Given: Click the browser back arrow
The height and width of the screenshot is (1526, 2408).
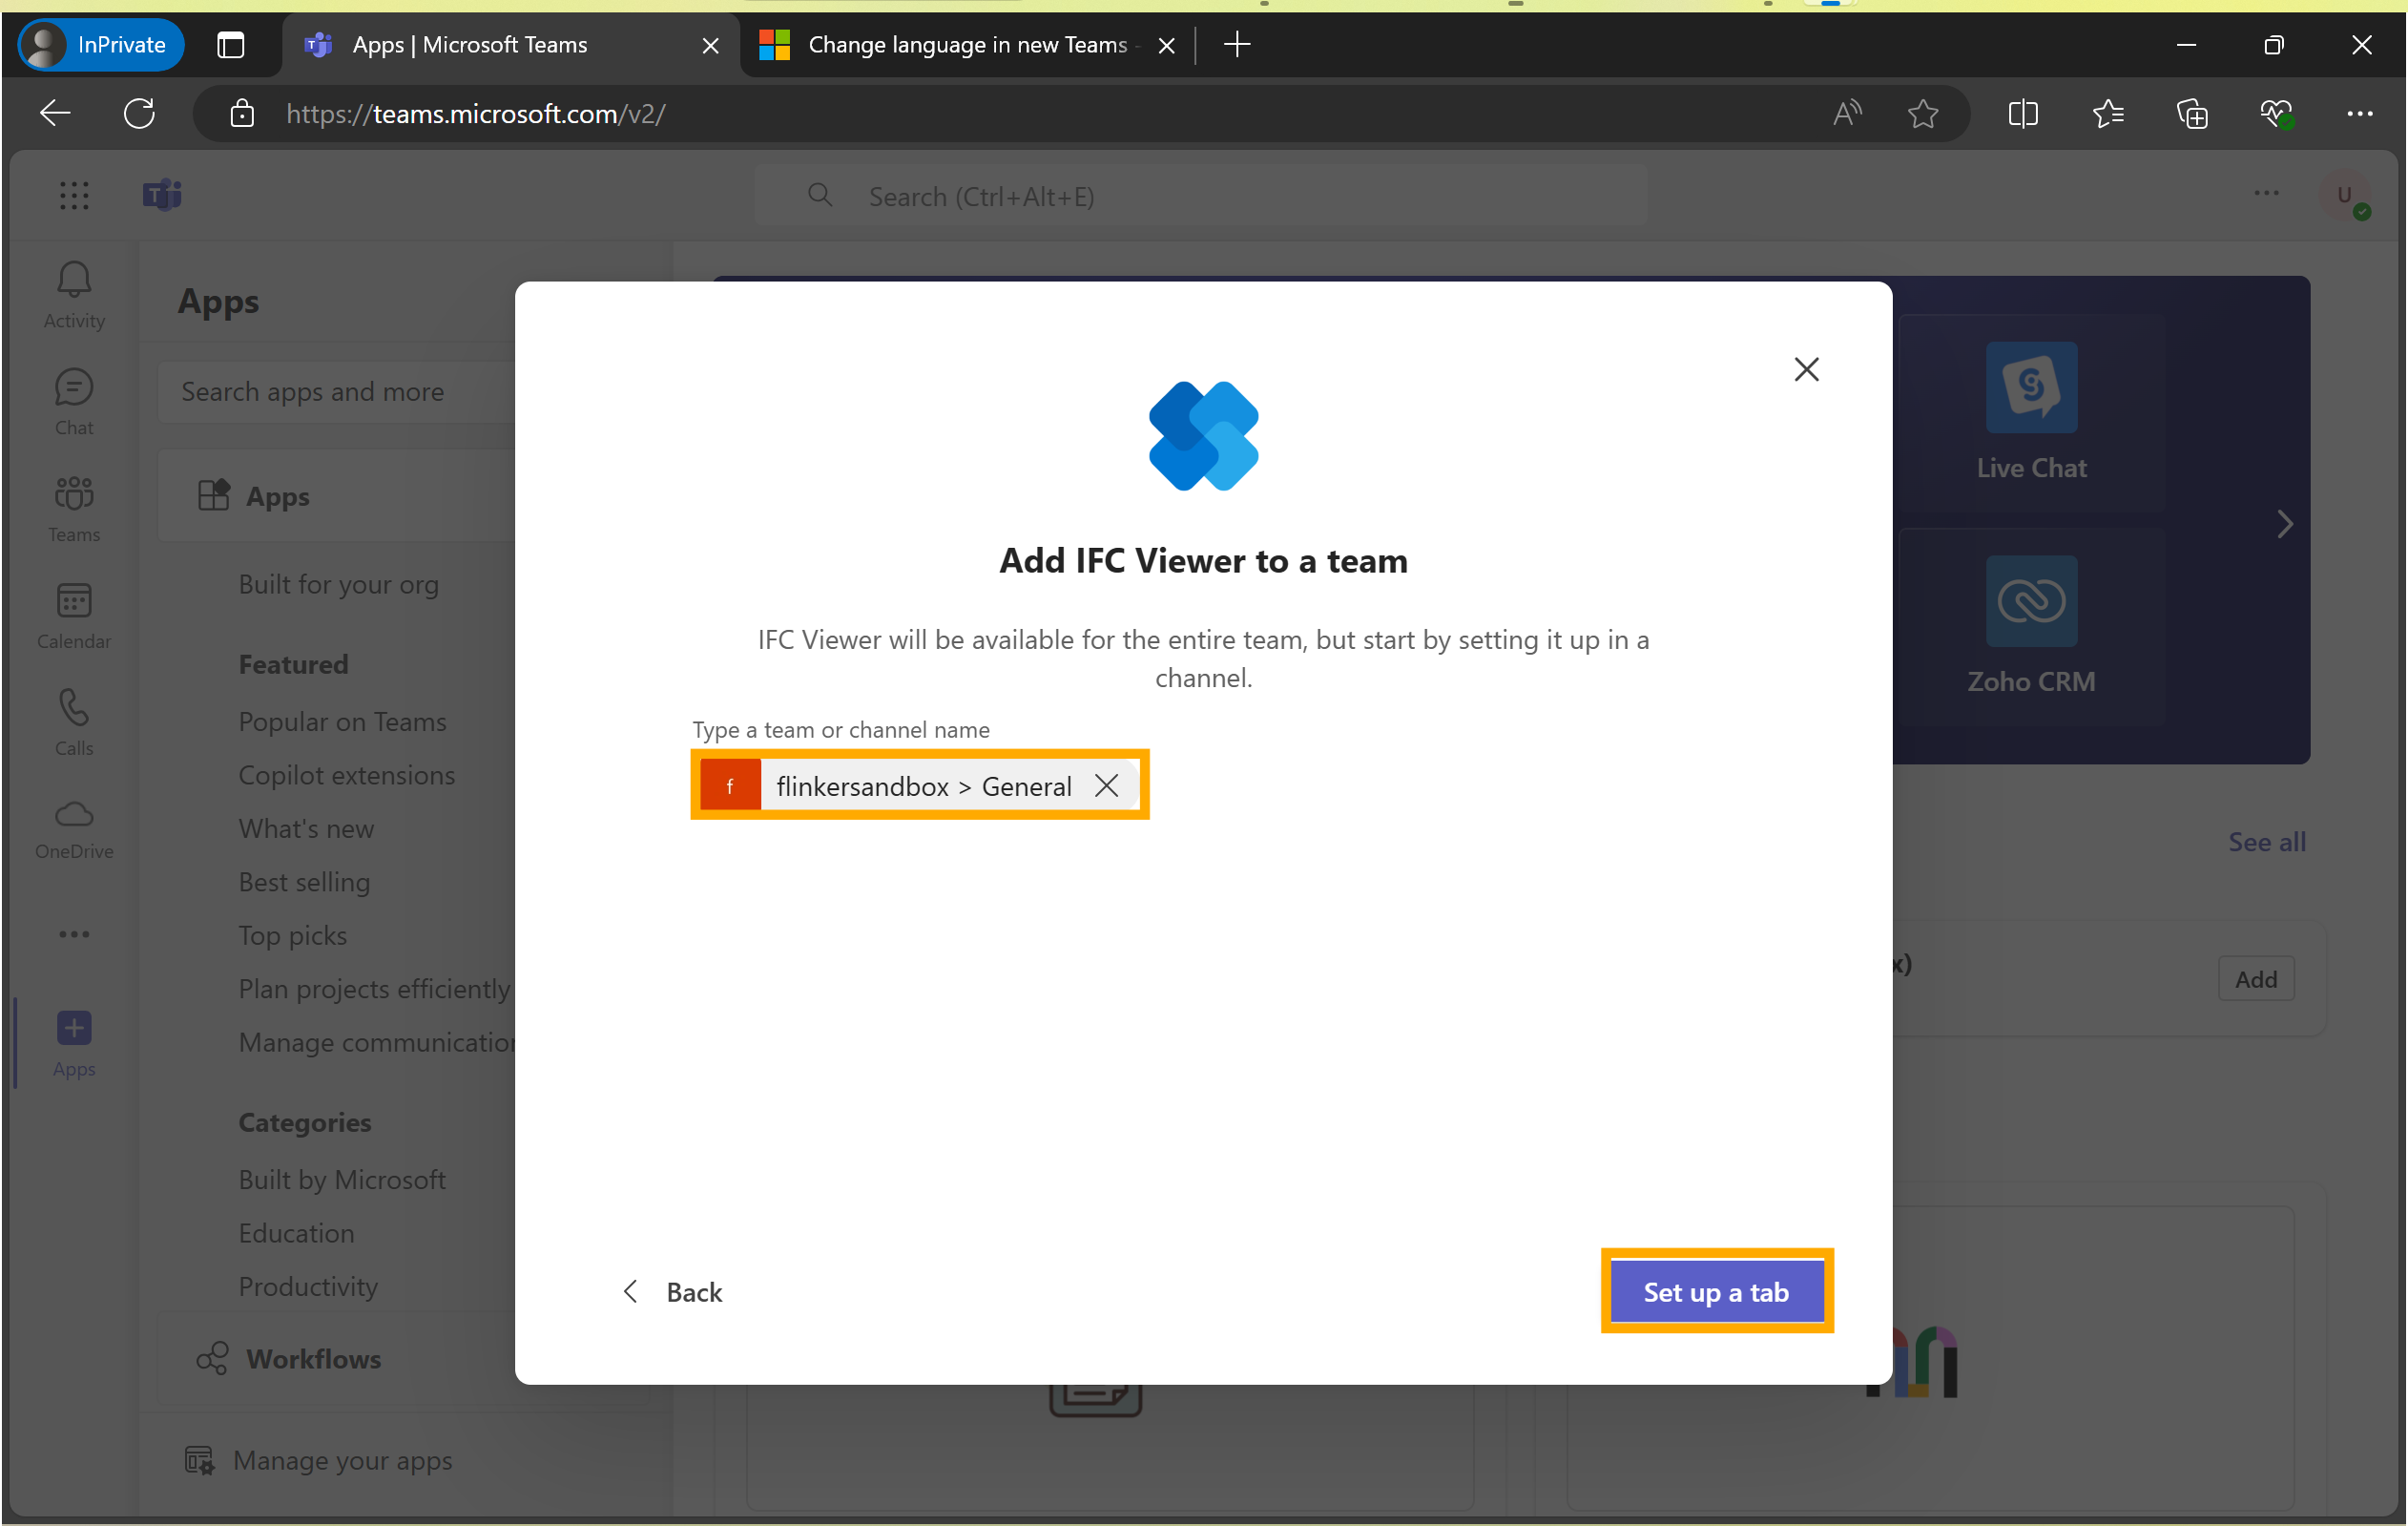Looking at the screenshot, I should click(x=55, y=113).
